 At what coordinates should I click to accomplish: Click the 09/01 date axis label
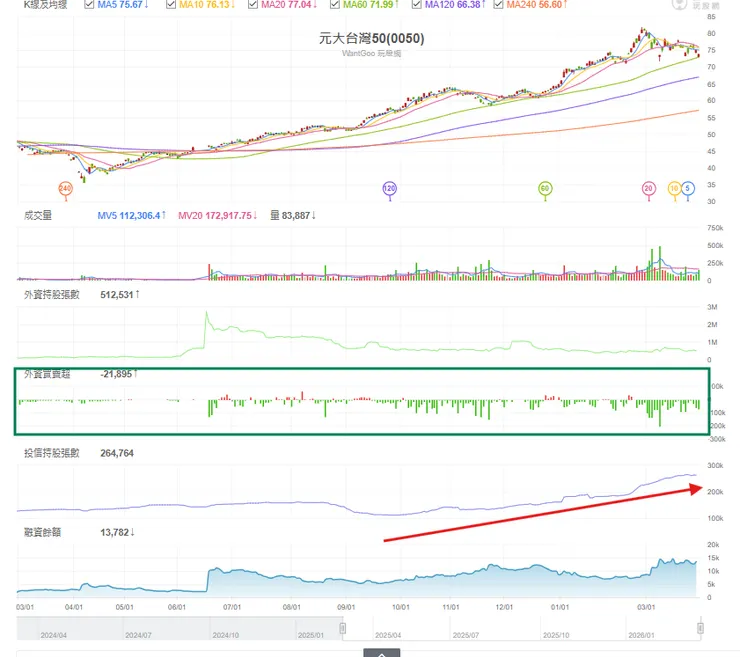pos(346,607)
